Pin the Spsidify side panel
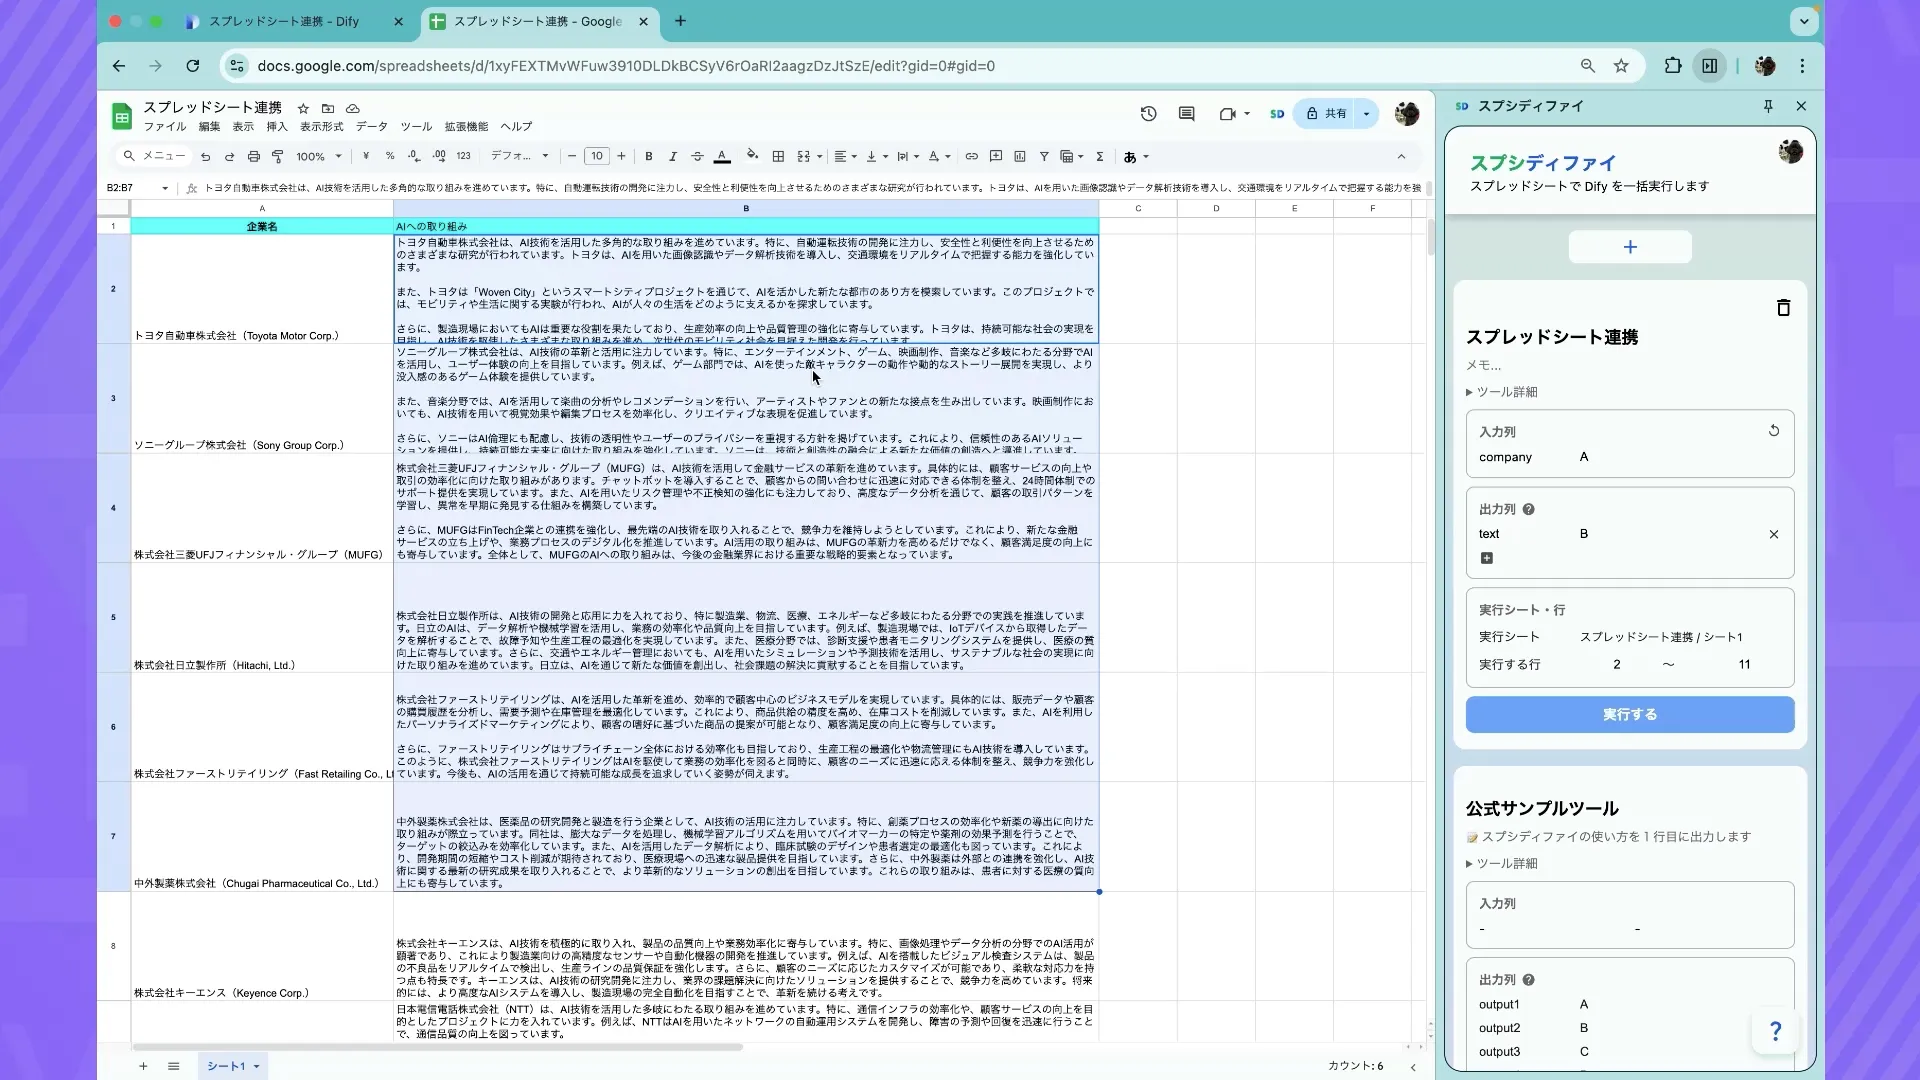 point(1769,105)
